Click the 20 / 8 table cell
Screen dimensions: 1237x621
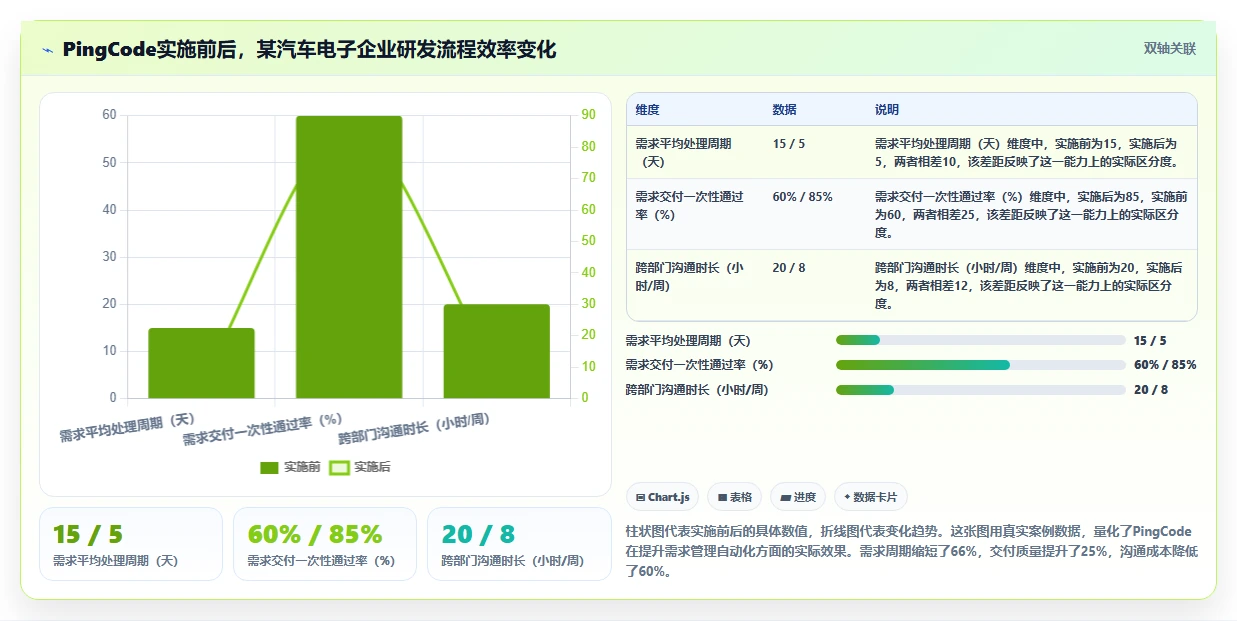[x=789, y=268]
